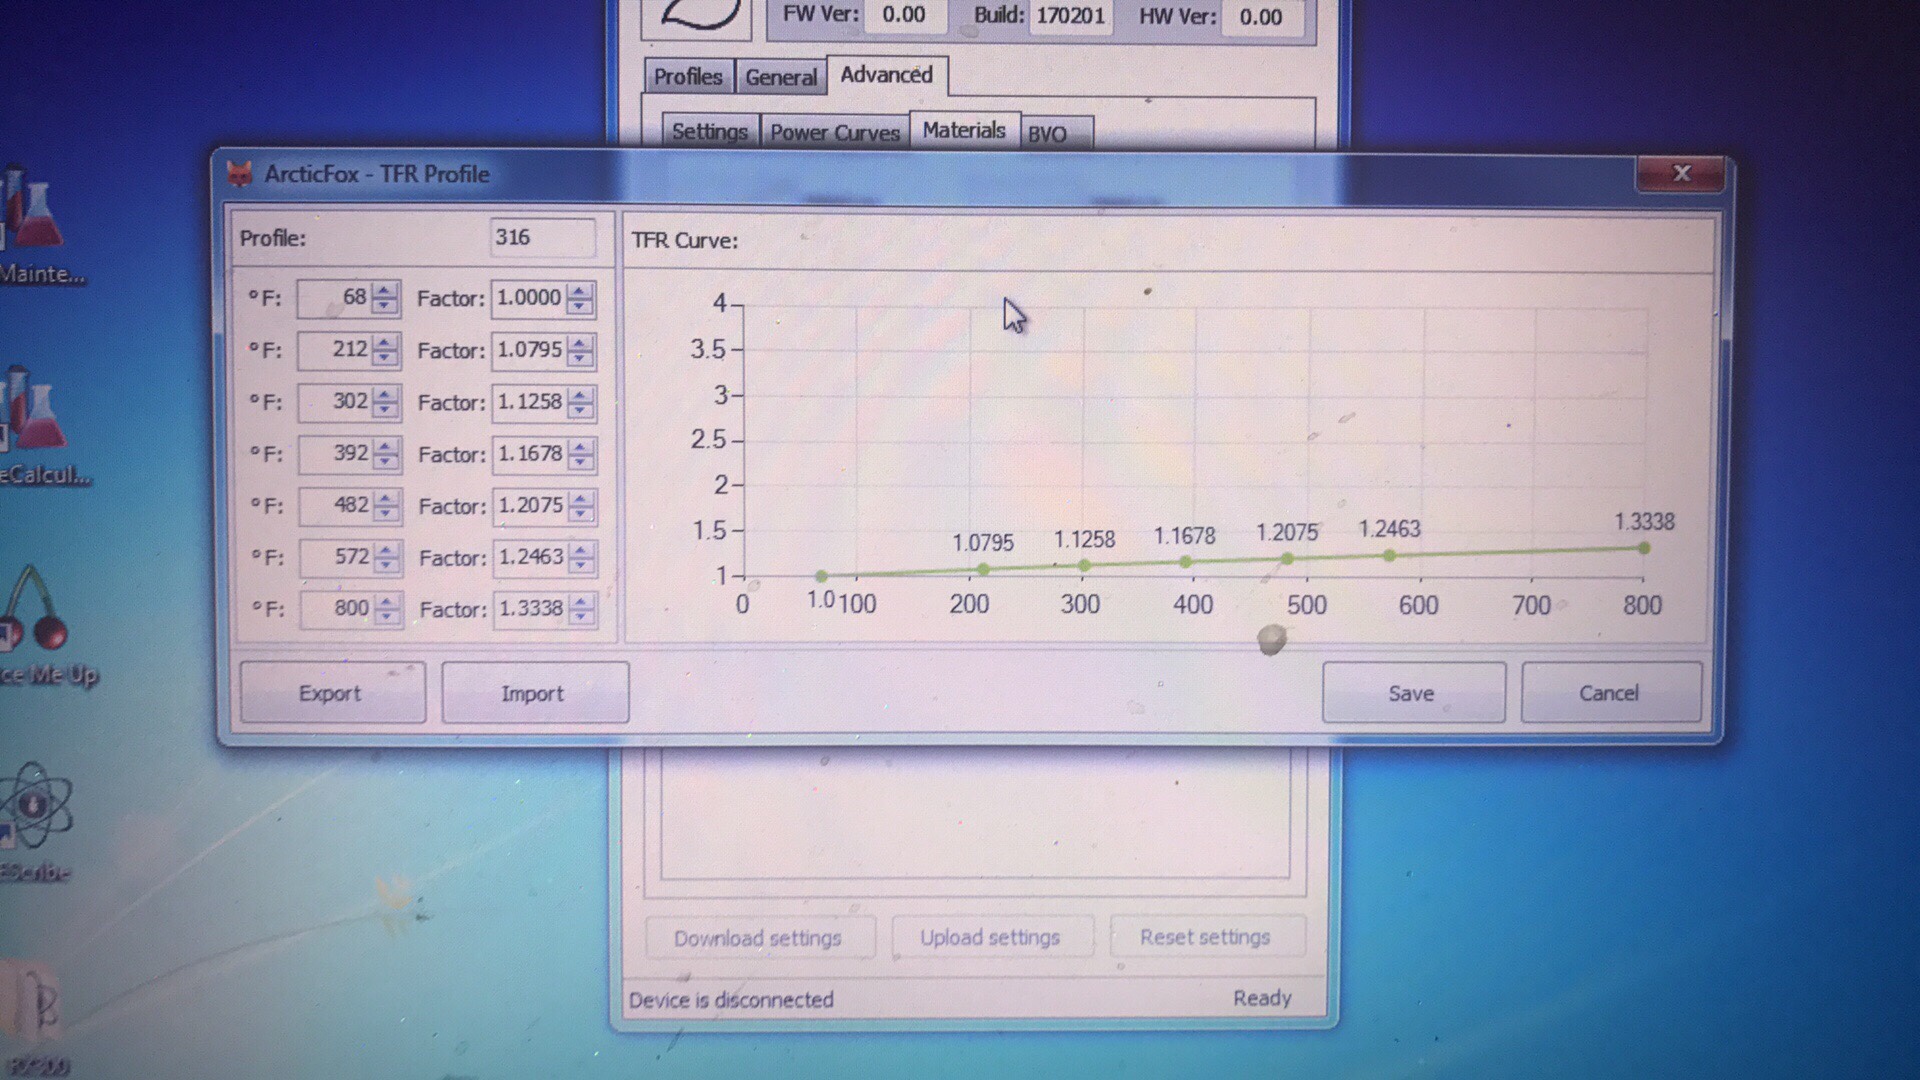The width and height of the screenshot is (1920, 1080).
Task: Click the 'Ready' status bar text
Action: [x=1262, y=998]
